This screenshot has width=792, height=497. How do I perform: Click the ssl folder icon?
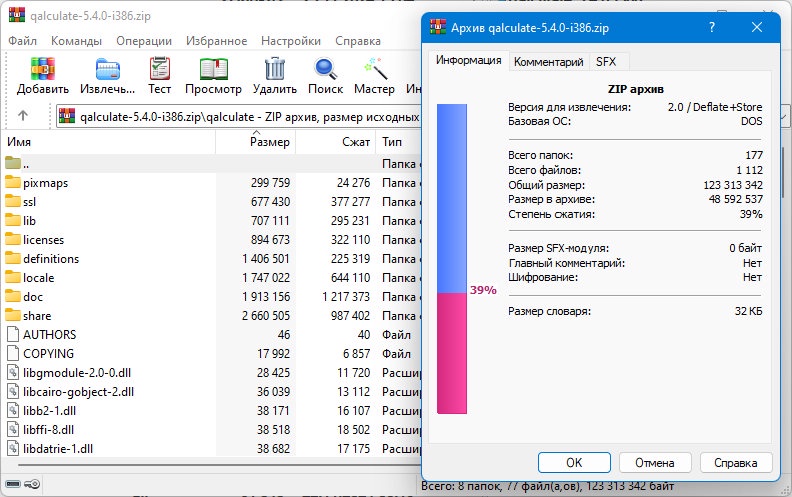tap(13, 201)
